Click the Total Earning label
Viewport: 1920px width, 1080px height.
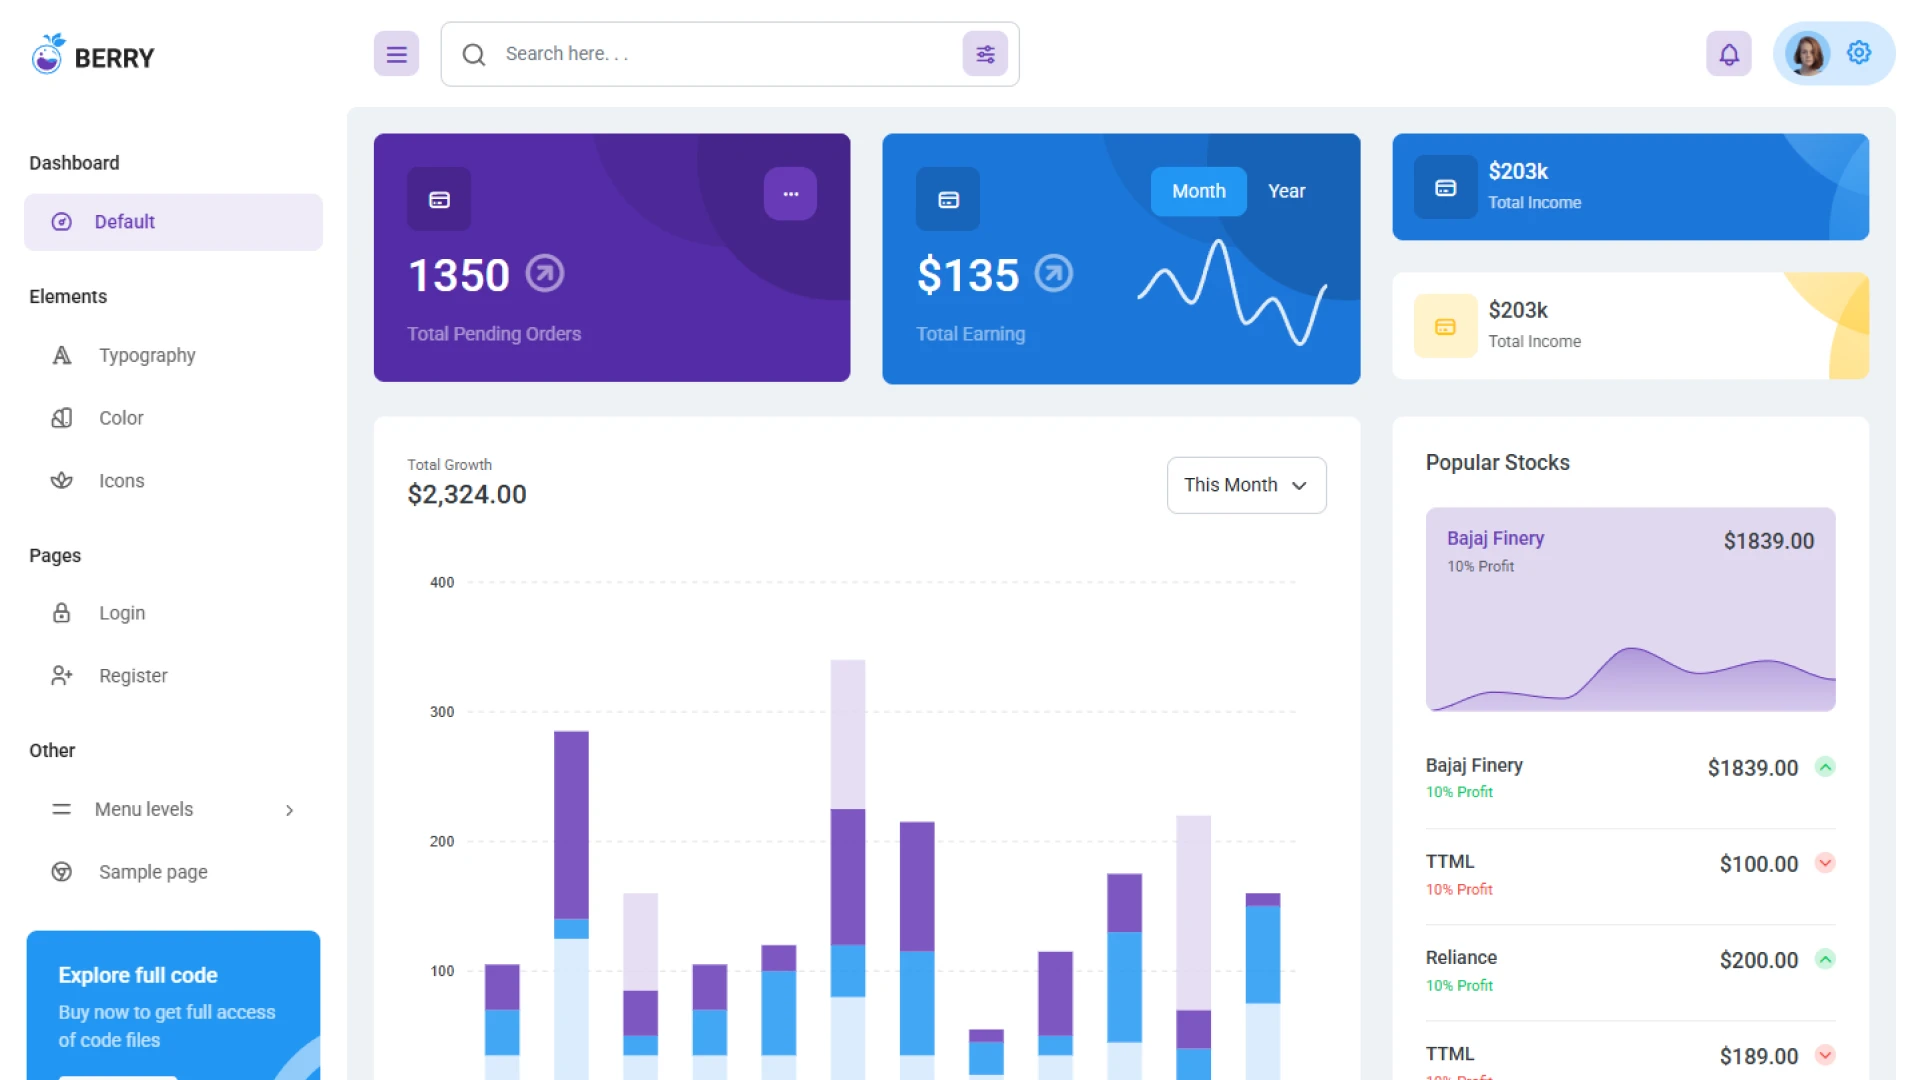[970, 334]
